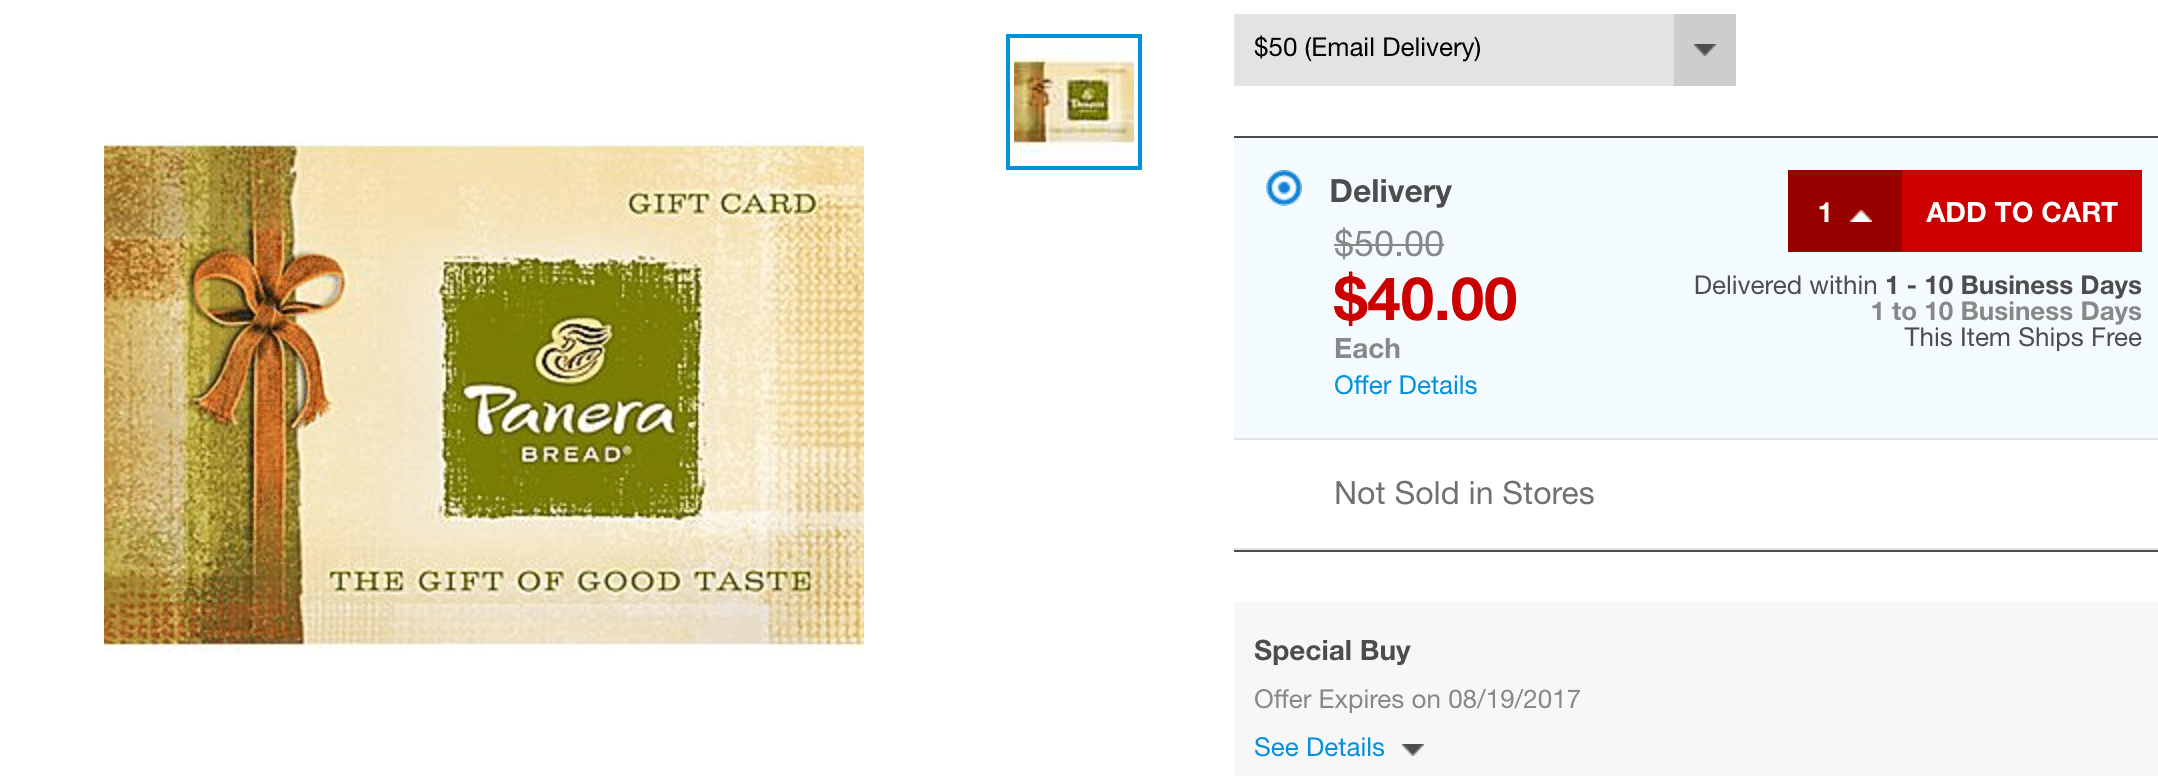The height and width of the screenshot is (776, 2158).
Task: Expand the arrow beside See Details
Action: pyautogui.click(x=1413, y=749)
